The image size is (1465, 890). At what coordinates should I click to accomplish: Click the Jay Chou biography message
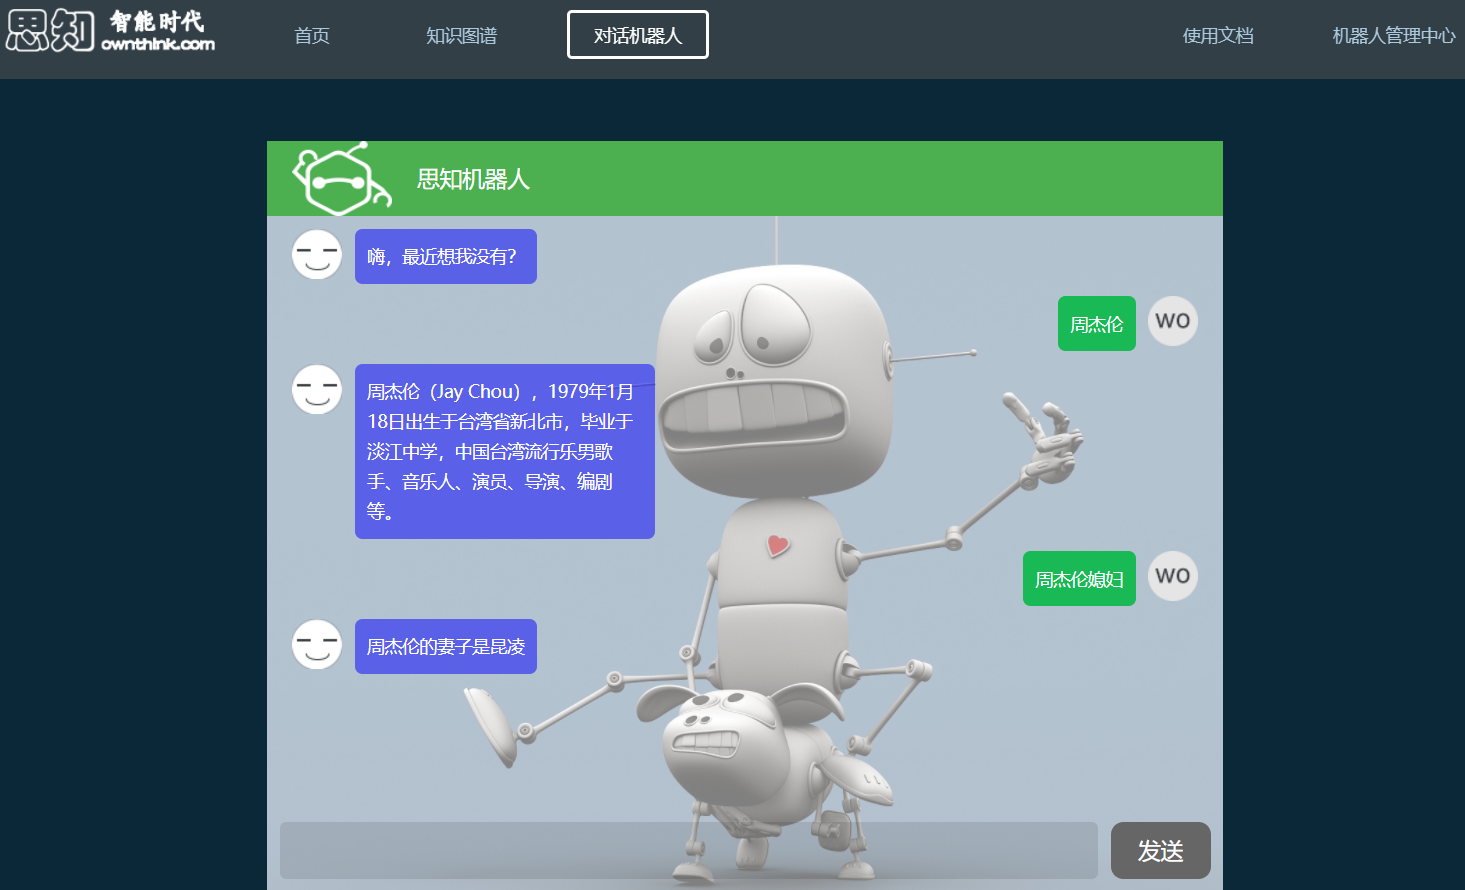click(505, 452)
